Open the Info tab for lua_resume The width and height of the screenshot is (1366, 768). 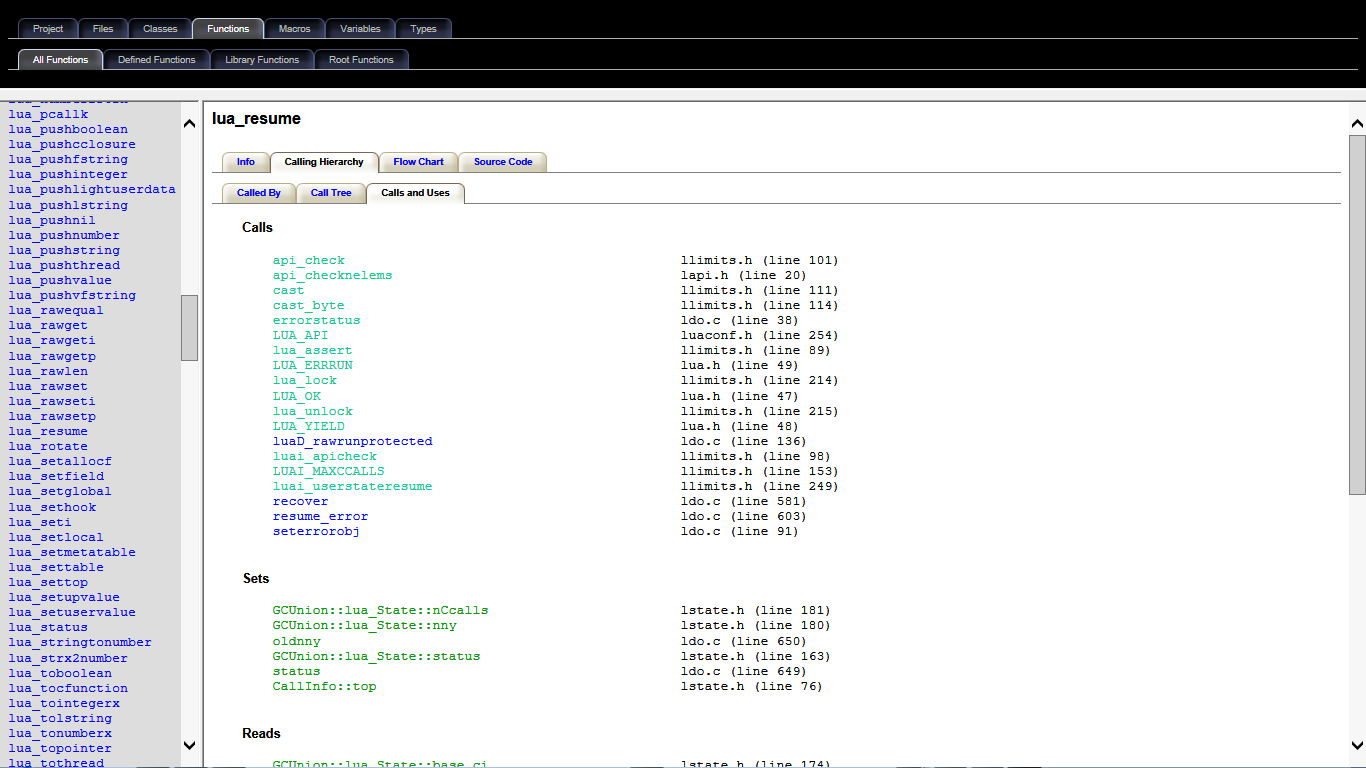click(x=246, y=162)
